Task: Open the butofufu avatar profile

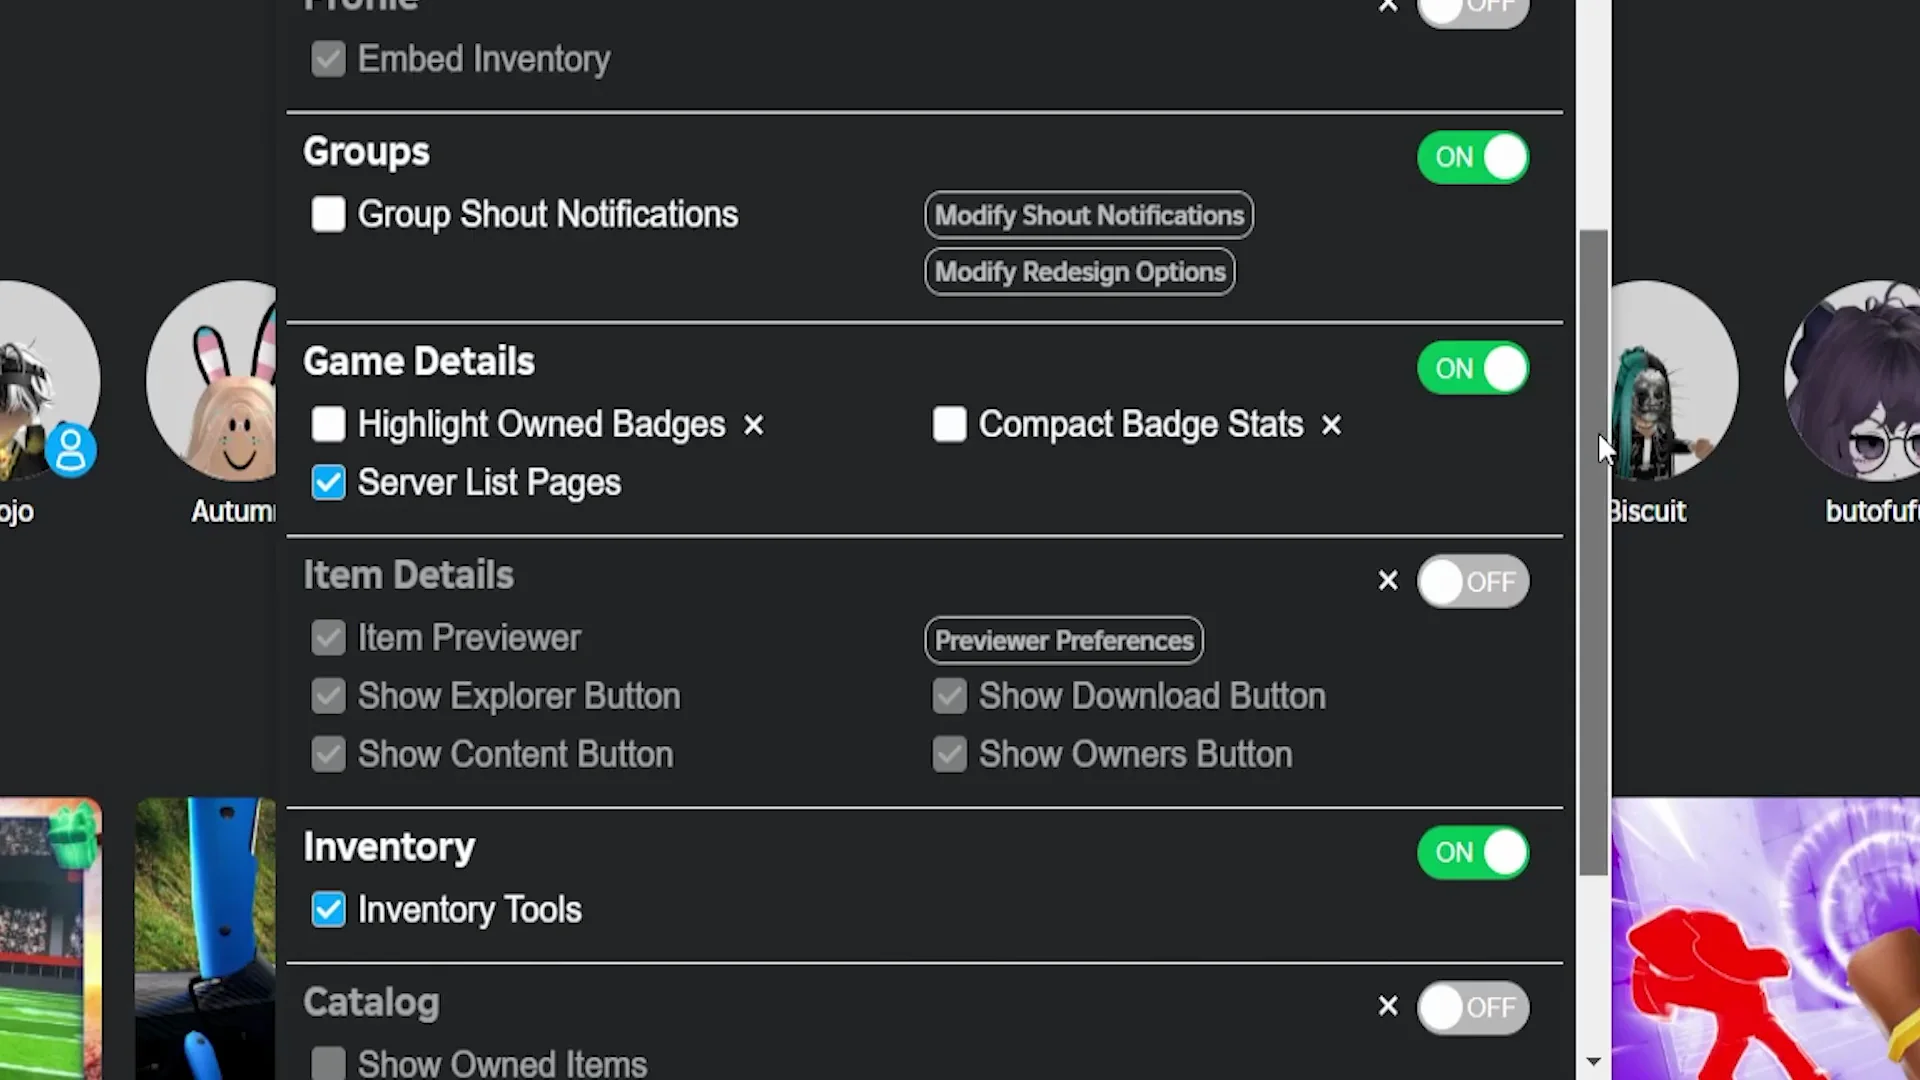Action: 1855,381
